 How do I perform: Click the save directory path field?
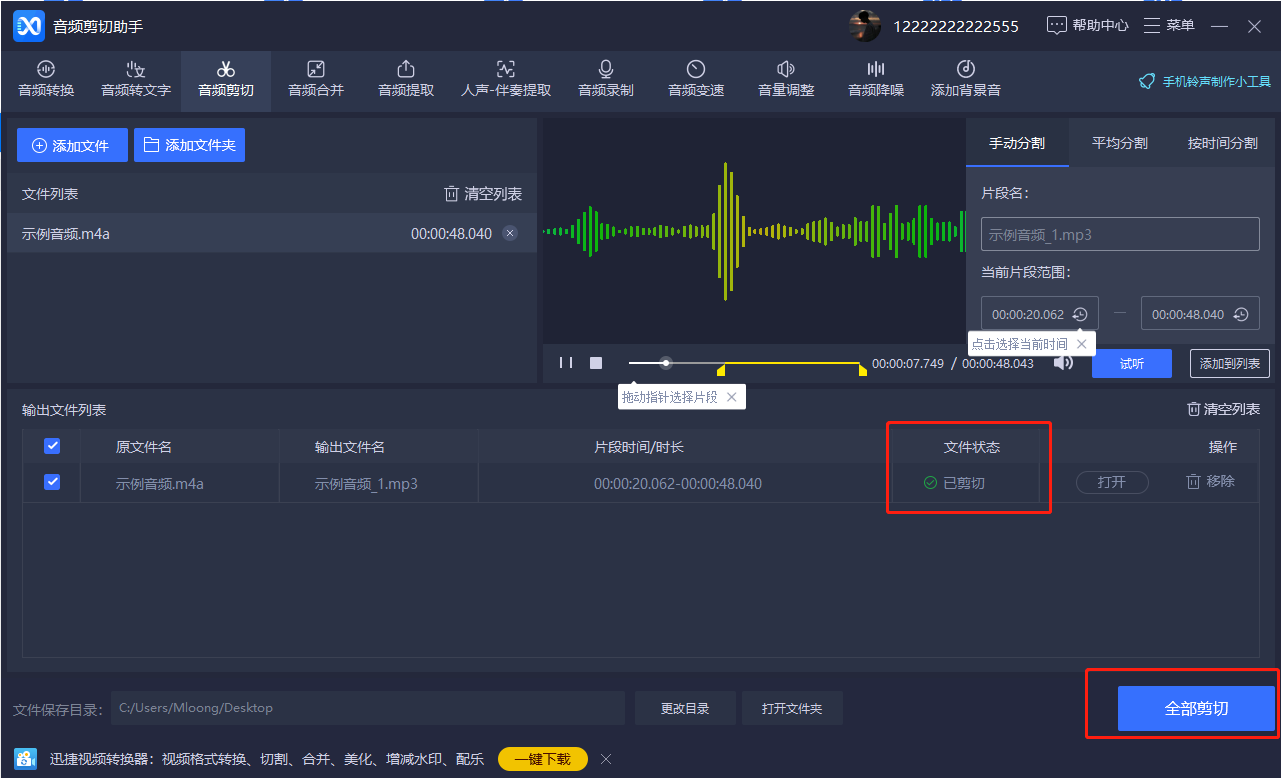pyautogui.click(x=368, y=708)
